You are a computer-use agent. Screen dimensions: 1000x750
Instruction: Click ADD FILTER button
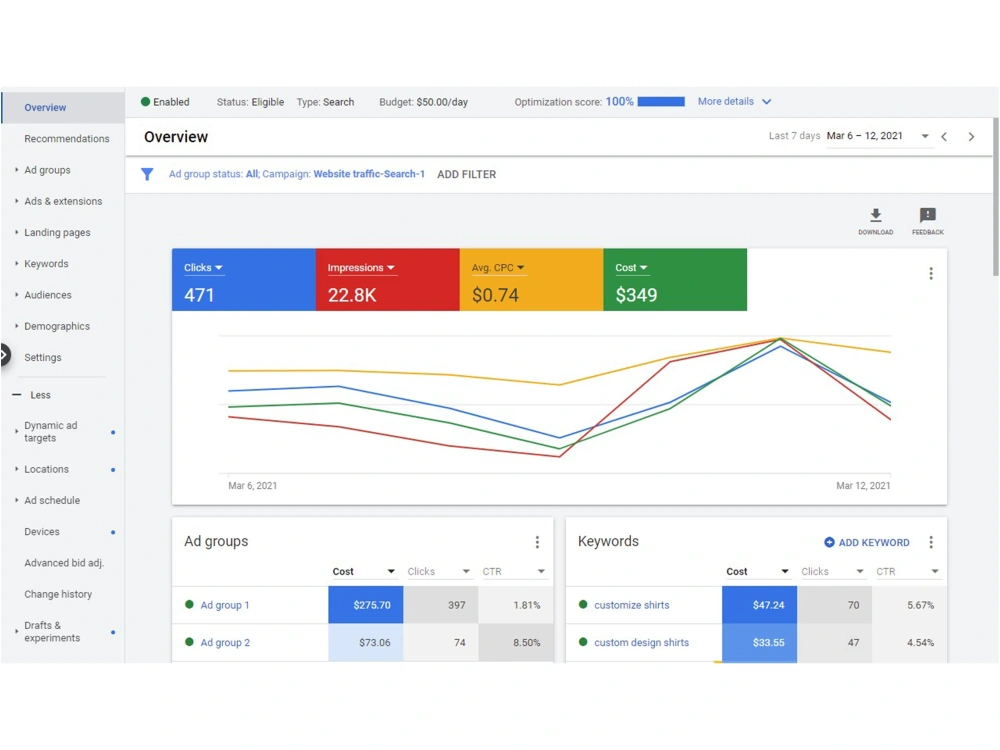466,174
